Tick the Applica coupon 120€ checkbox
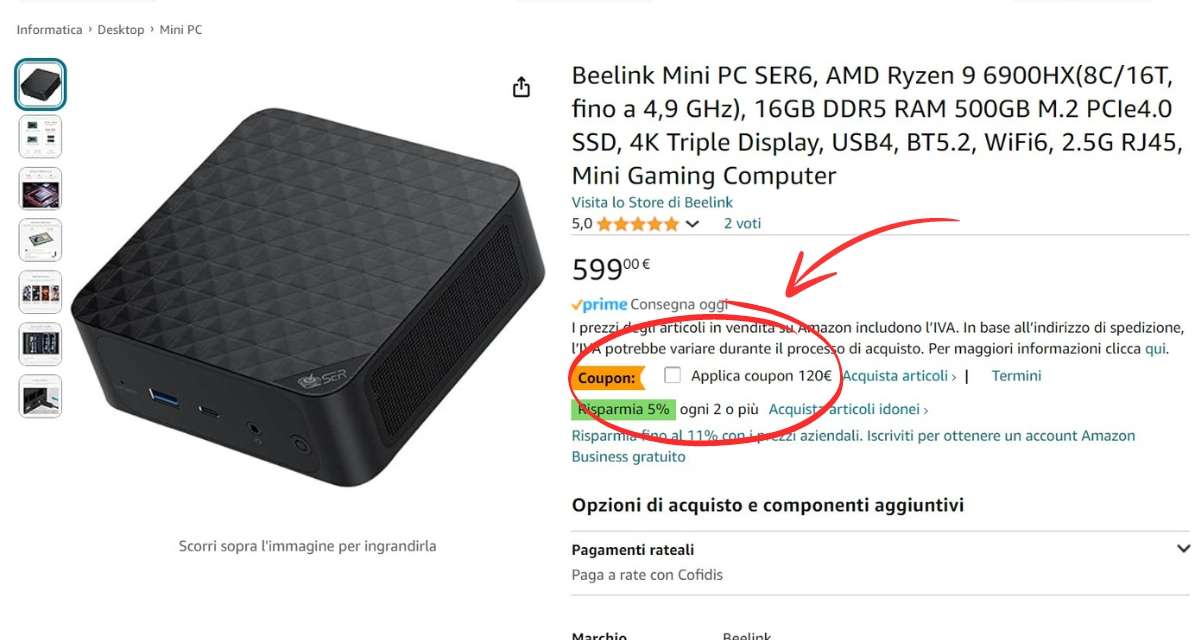The height and width of the screenshot is (640, 1200). click(x=673, y=376)
